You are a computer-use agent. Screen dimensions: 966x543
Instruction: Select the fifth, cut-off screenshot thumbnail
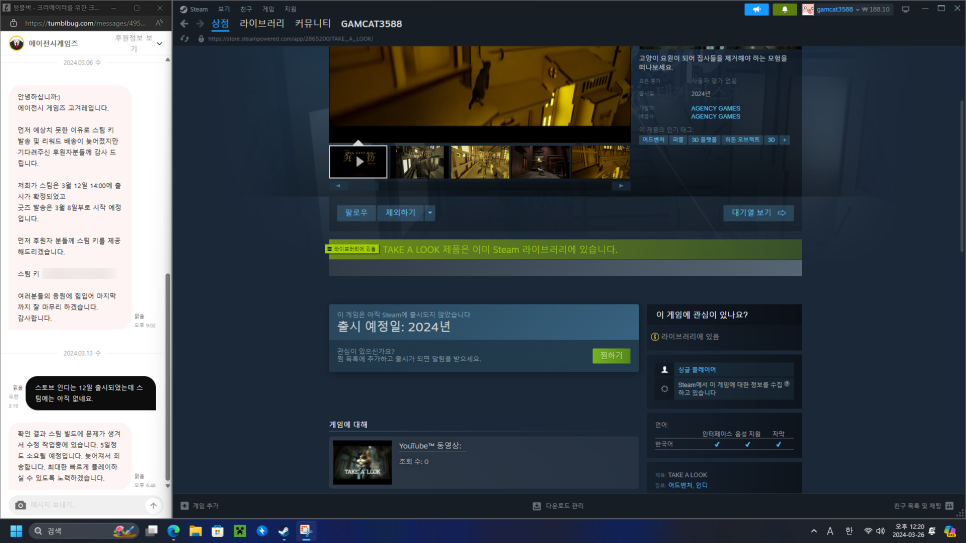601,161
